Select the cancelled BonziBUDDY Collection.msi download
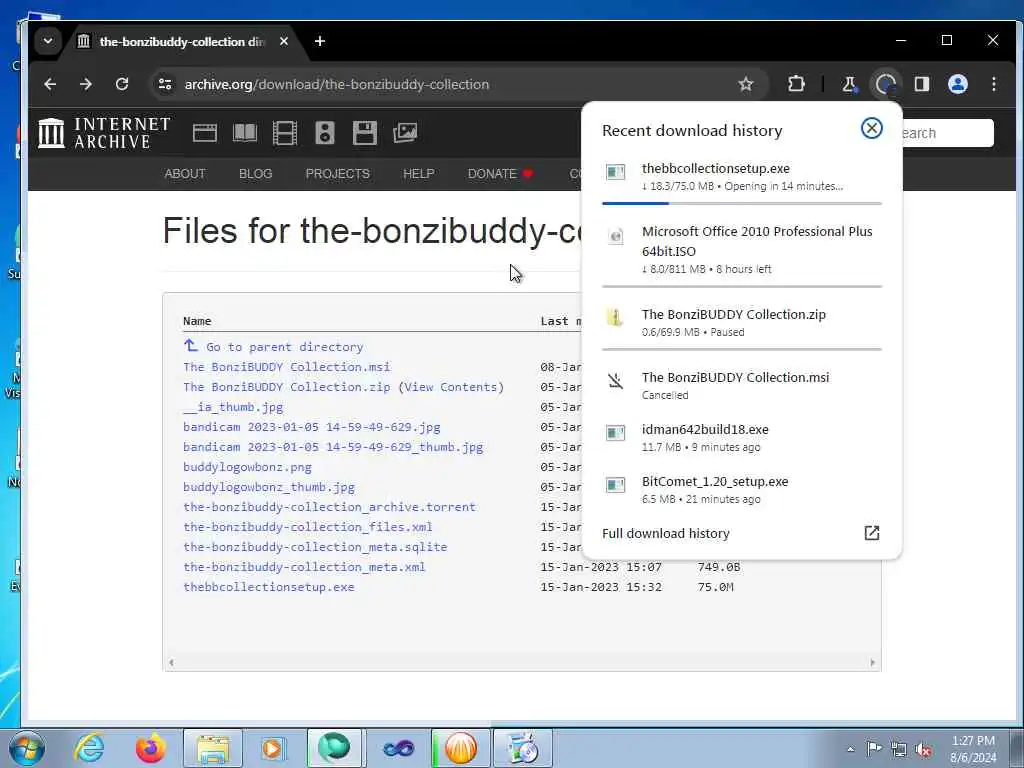The width and height of the screenshot is (1024, 768). point(741,385)
